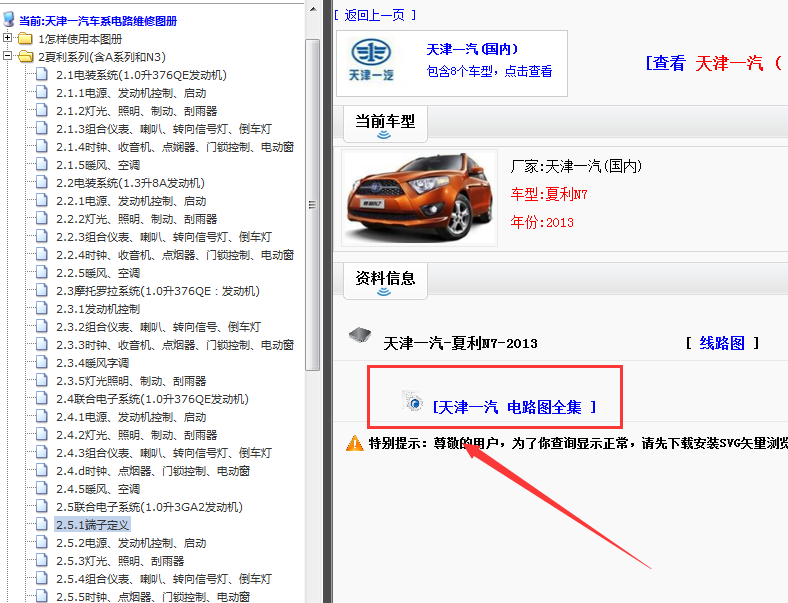The width and height of the screenshot is (788, 603).
Task: Click page icon of 2.1.5暖风、空调
Action: coord(42,164)
